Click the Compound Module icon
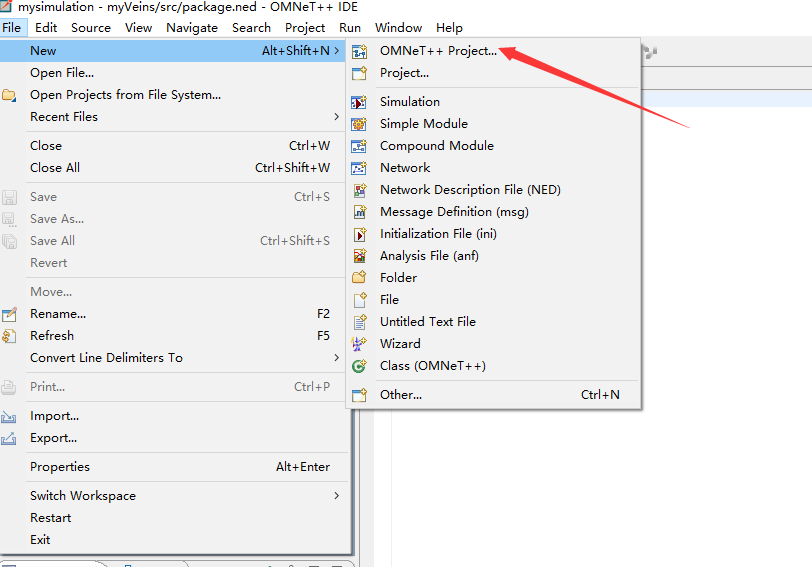This screenshot has width=812, height=567. (x=359, y=146)
